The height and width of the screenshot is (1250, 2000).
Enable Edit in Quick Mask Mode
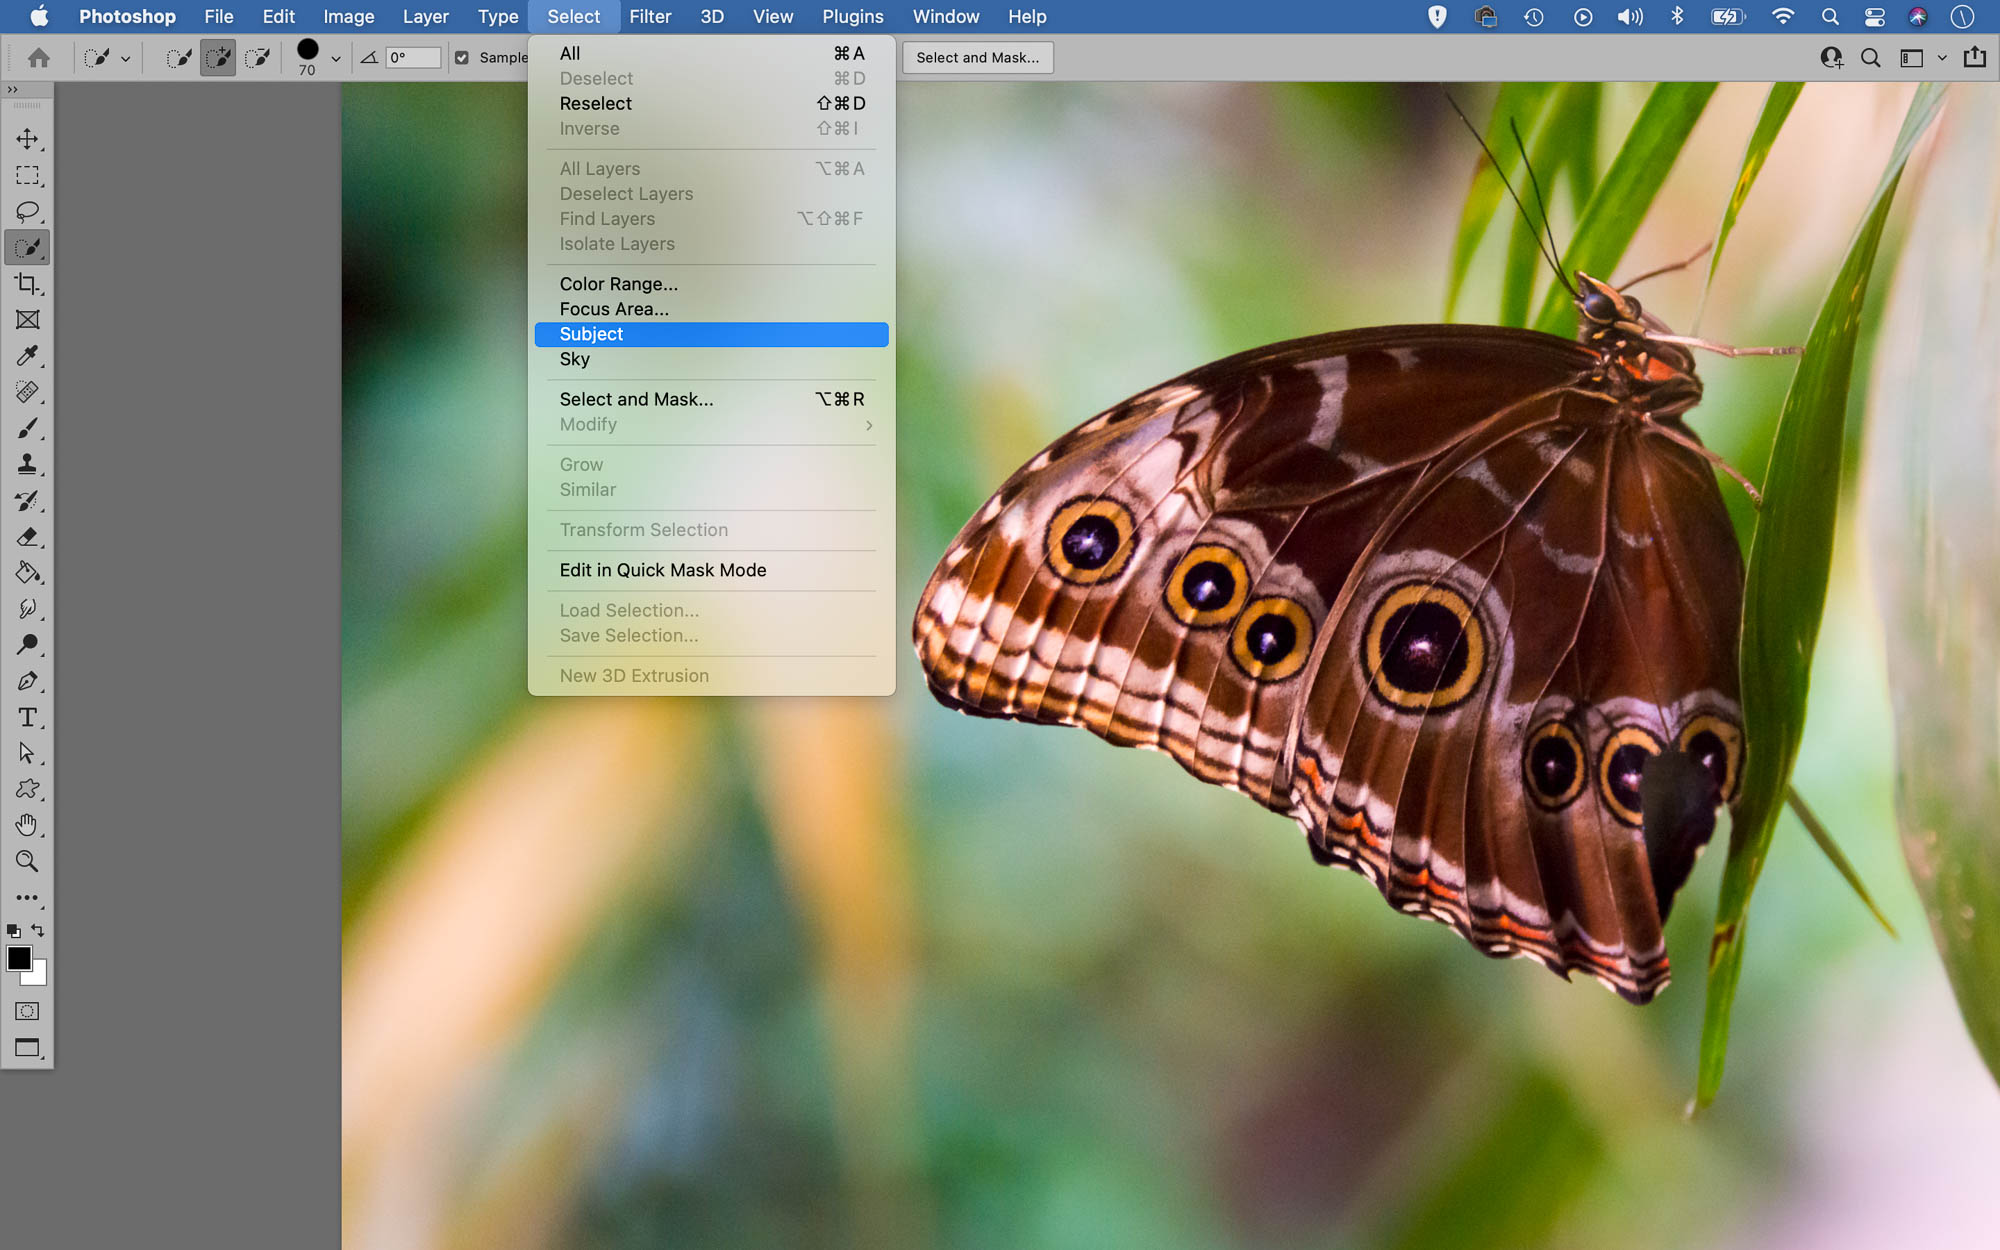[662, 569]
